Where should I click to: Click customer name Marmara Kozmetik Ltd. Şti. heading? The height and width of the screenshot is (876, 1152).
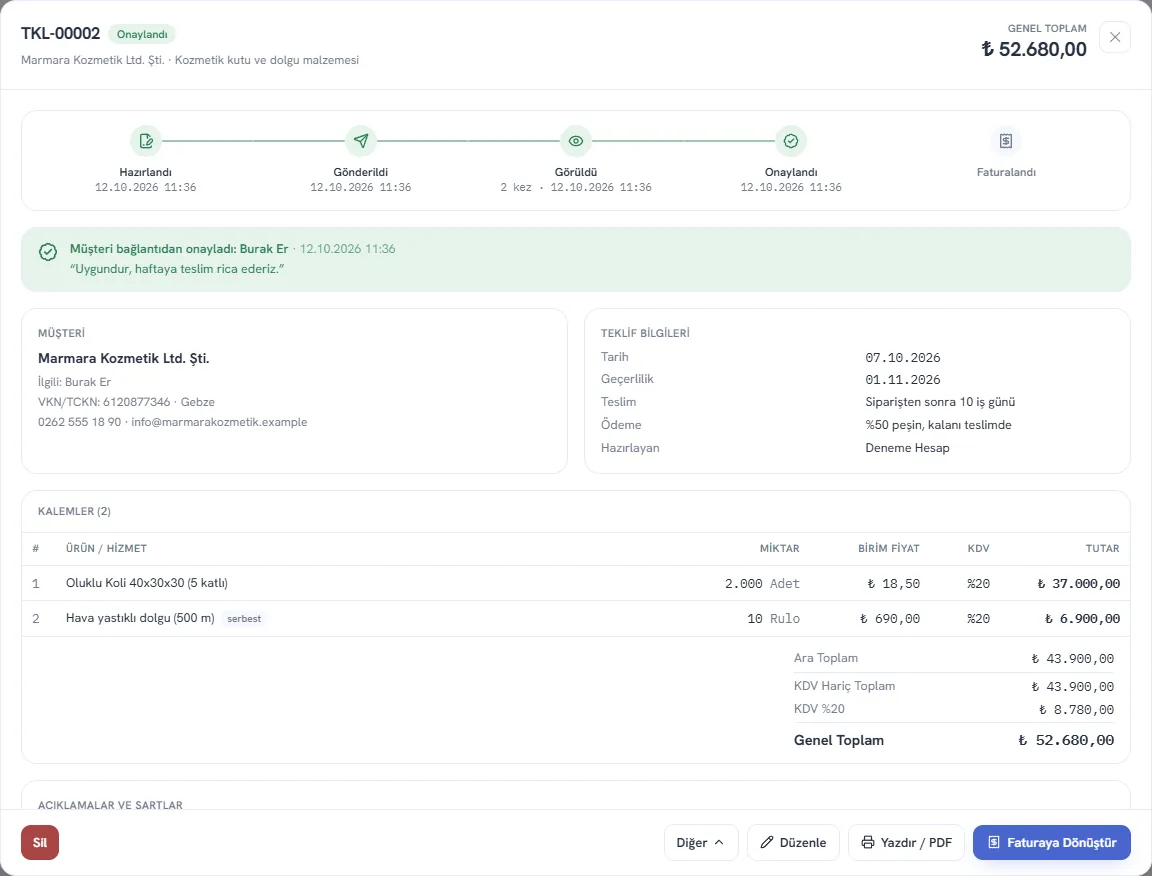point(123,359)
